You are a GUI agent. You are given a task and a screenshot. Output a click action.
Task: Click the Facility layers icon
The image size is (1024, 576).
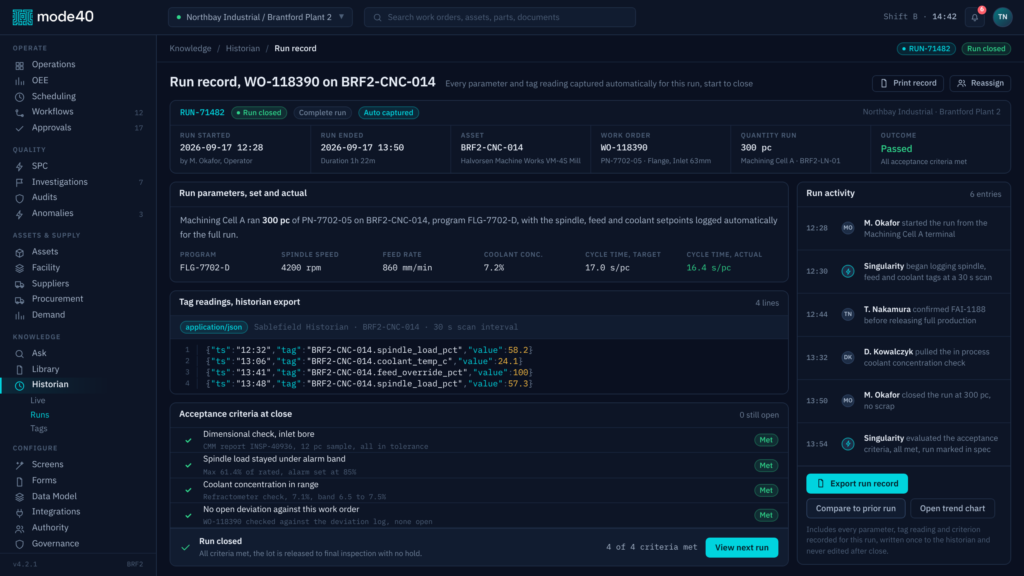click(x=20, y=268)
